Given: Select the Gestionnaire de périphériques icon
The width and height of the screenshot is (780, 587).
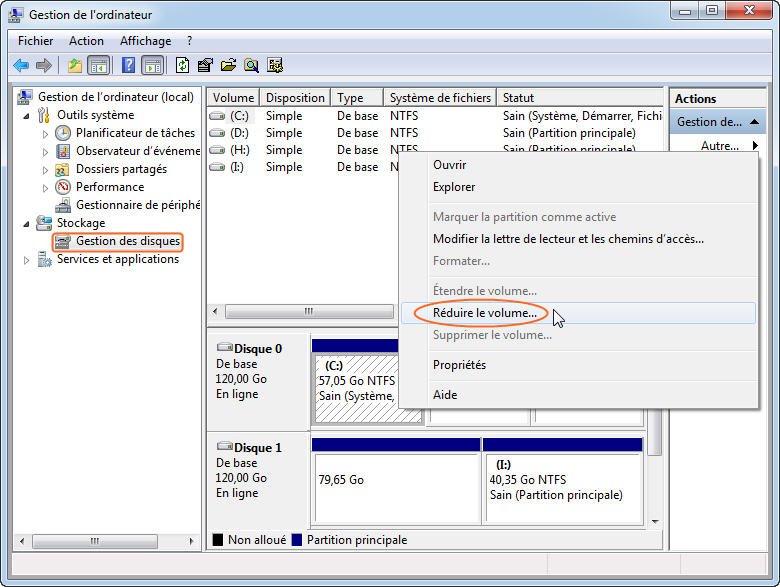Looking at the screenshot, I should pyautogui.click(x=63, y=204).
